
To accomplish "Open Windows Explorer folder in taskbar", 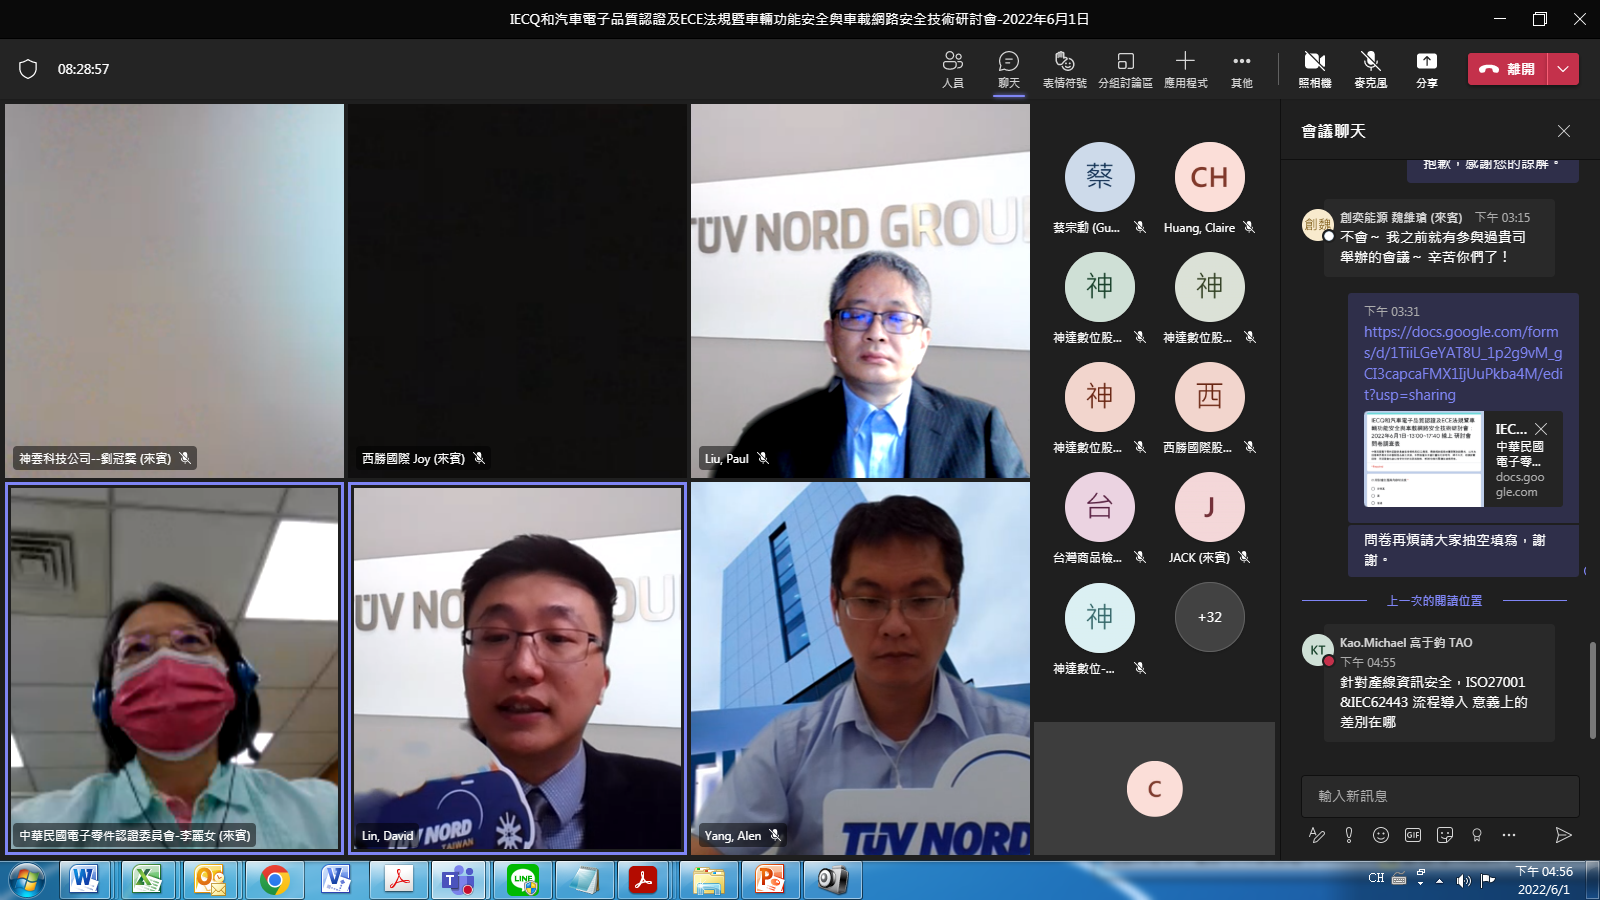I will pyautogui.click(x=708, y=880).
